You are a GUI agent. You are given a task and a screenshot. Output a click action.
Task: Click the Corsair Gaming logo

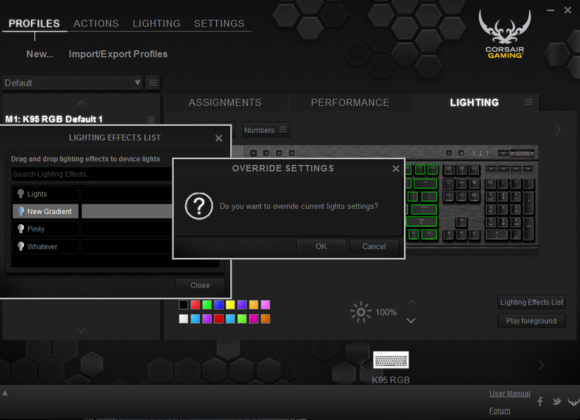[x=505, y=34]
